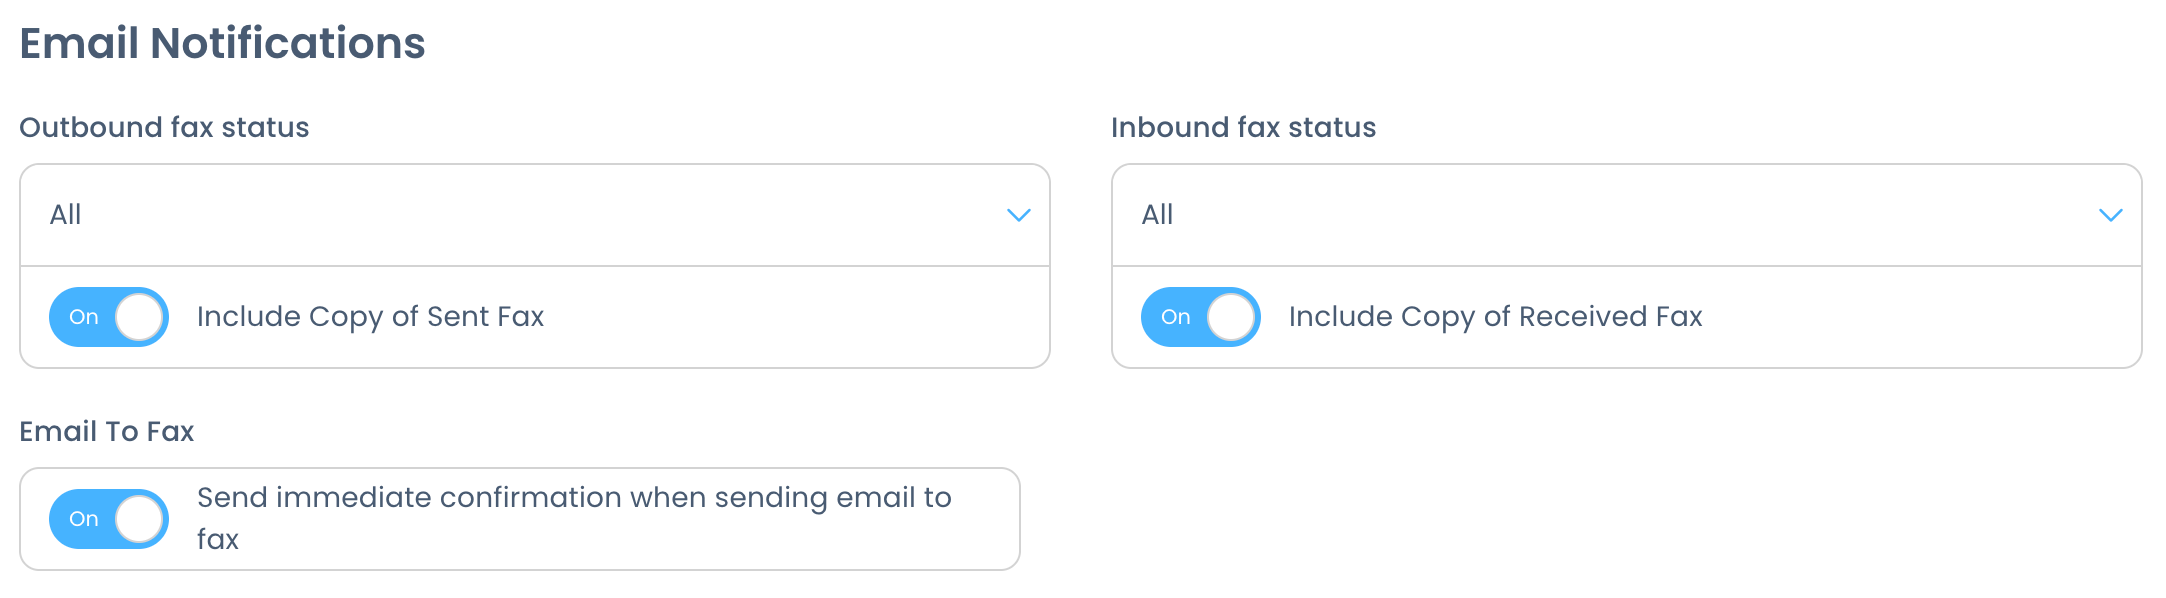
Task: Toggle off immediate email to fax confirmation
Action: point(109,519)
